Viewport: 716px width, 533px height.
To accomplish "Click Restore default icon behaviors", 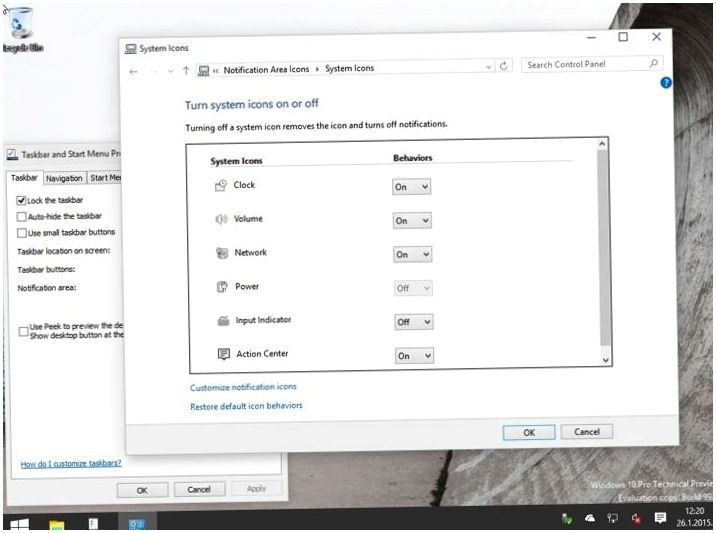I will pyautogui.click(x=247, y=406).
